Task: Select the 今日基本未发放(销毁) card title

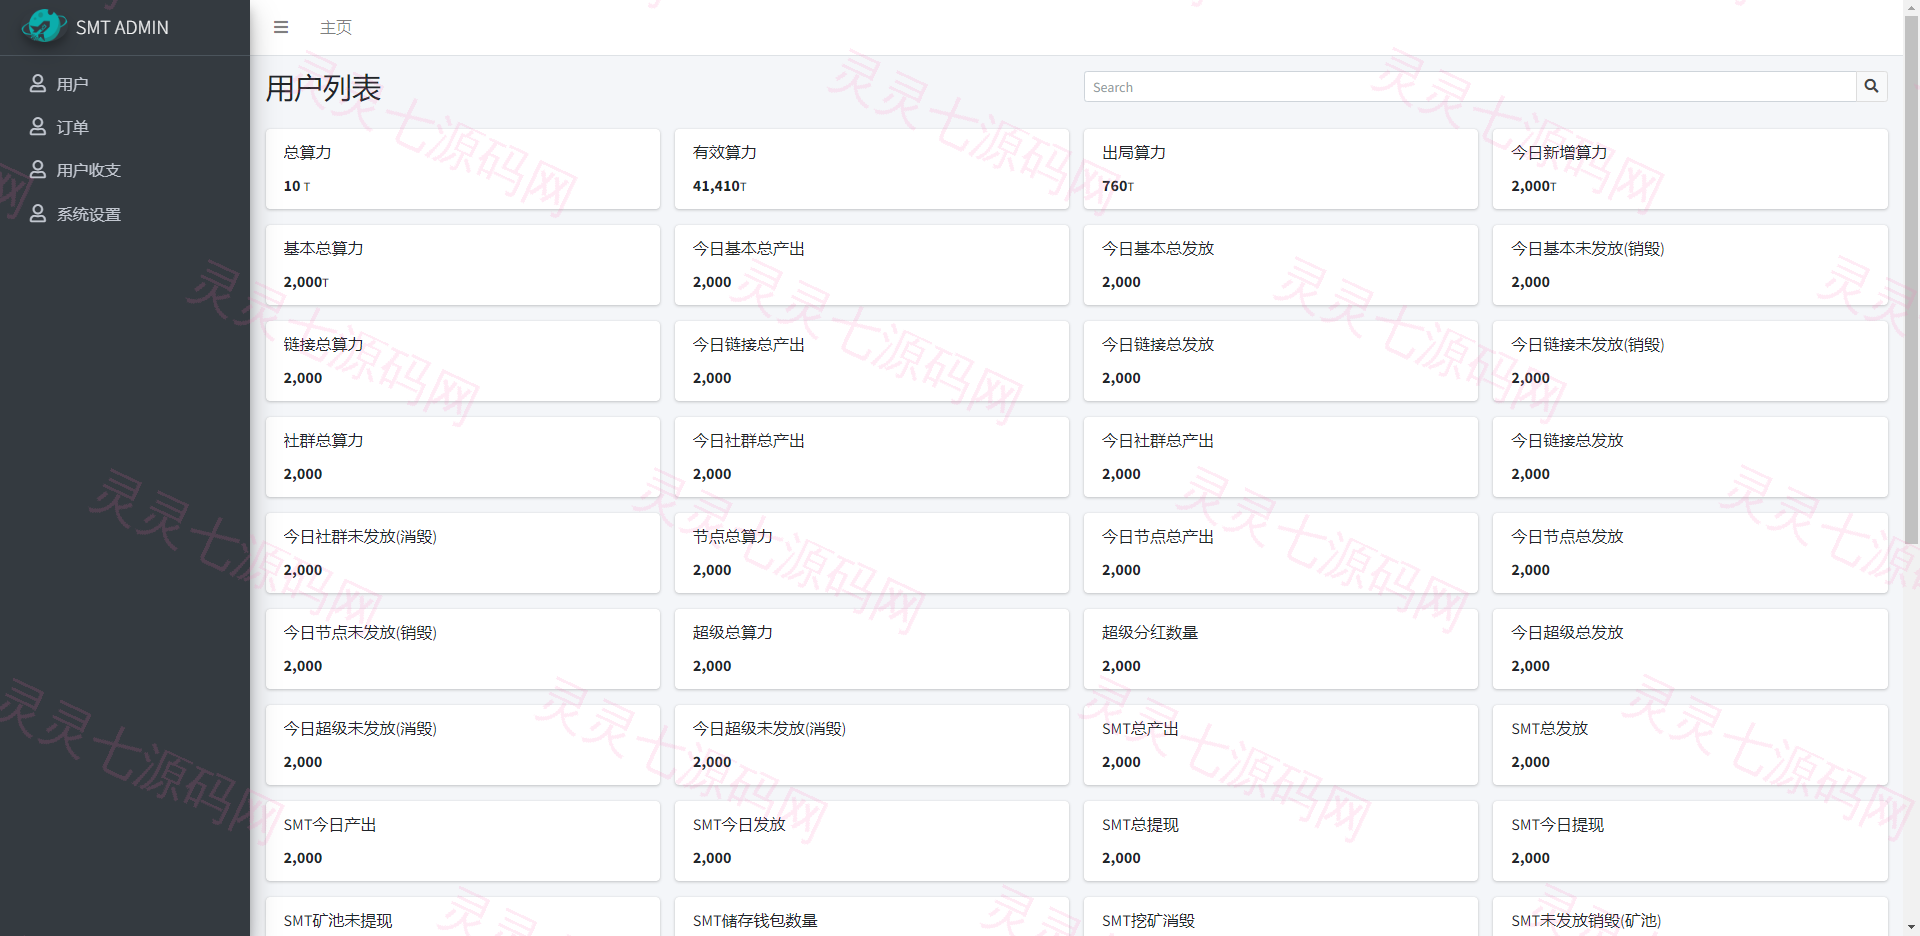Action: (x=1587, y=248)
